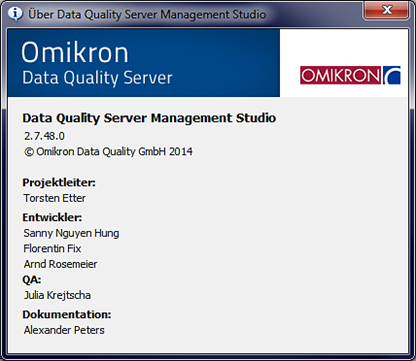Click the "Data Quality Server" banner subtitle
Screen dimensions: 416x361
[97, 78]
